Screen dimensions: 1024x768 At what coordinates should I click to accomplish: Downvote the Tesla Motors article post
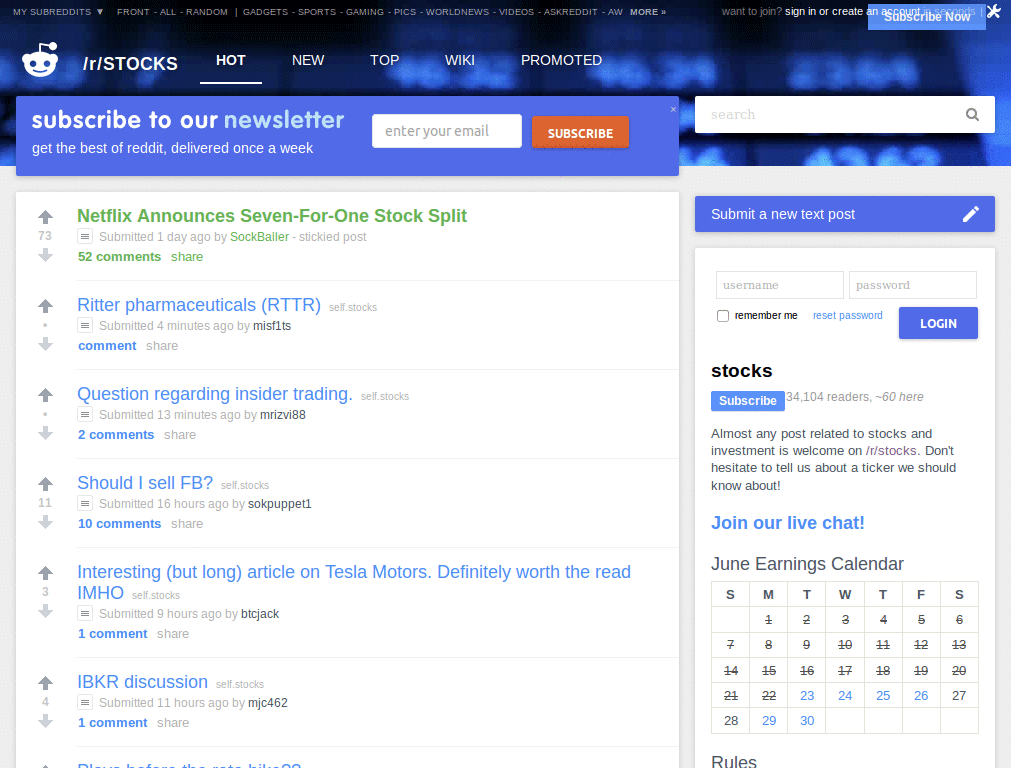pos(45,611)
